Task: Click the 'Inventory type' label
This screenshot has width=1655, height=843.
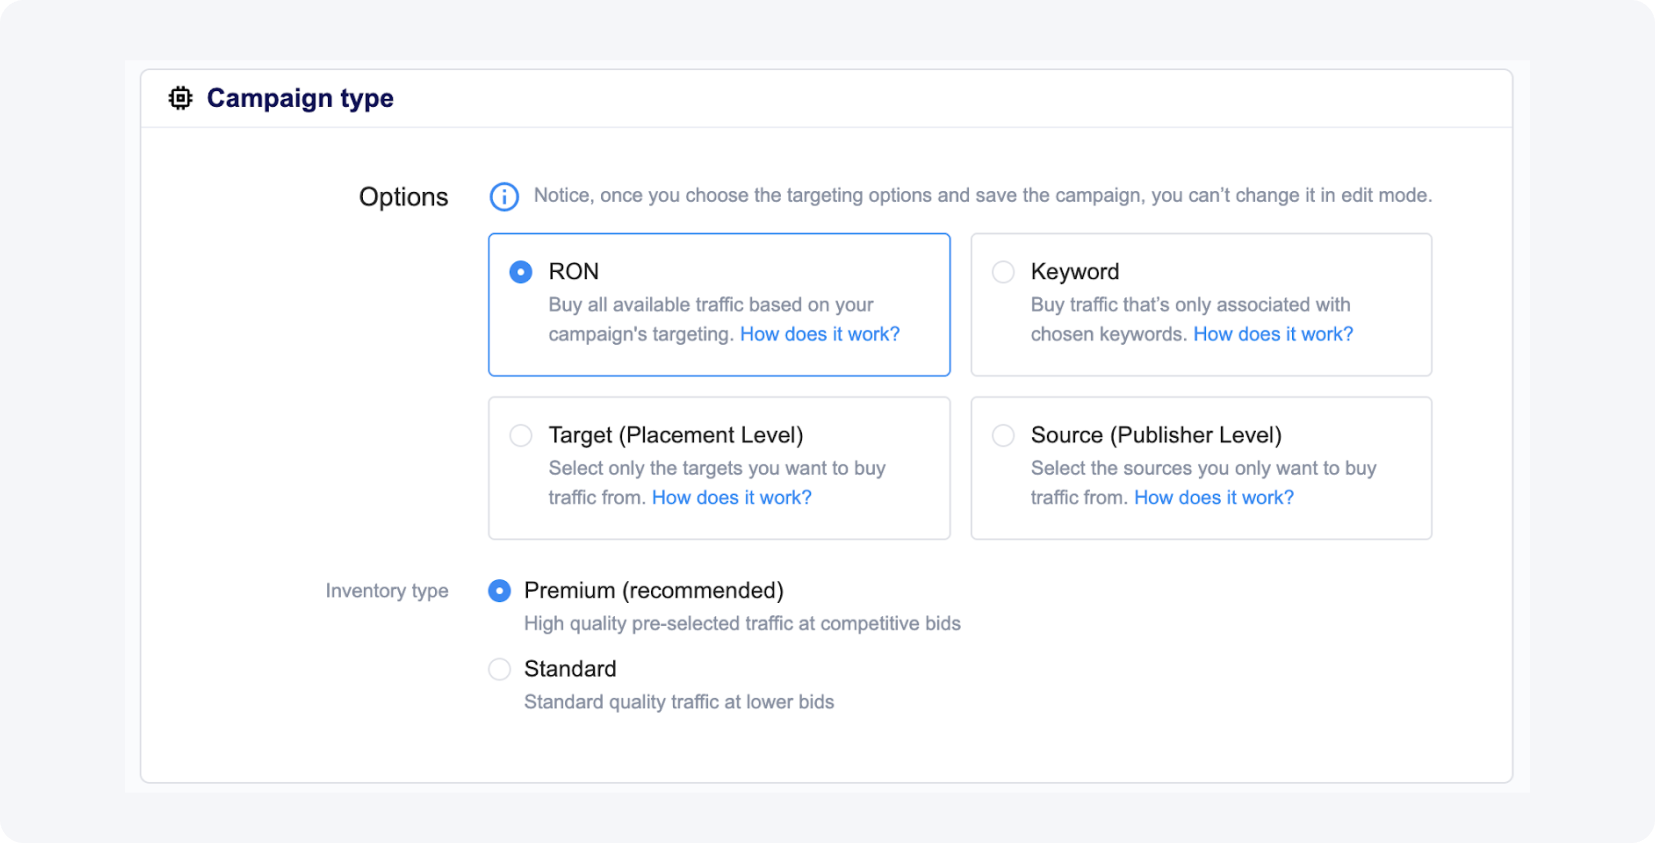Action: [387, 591]
